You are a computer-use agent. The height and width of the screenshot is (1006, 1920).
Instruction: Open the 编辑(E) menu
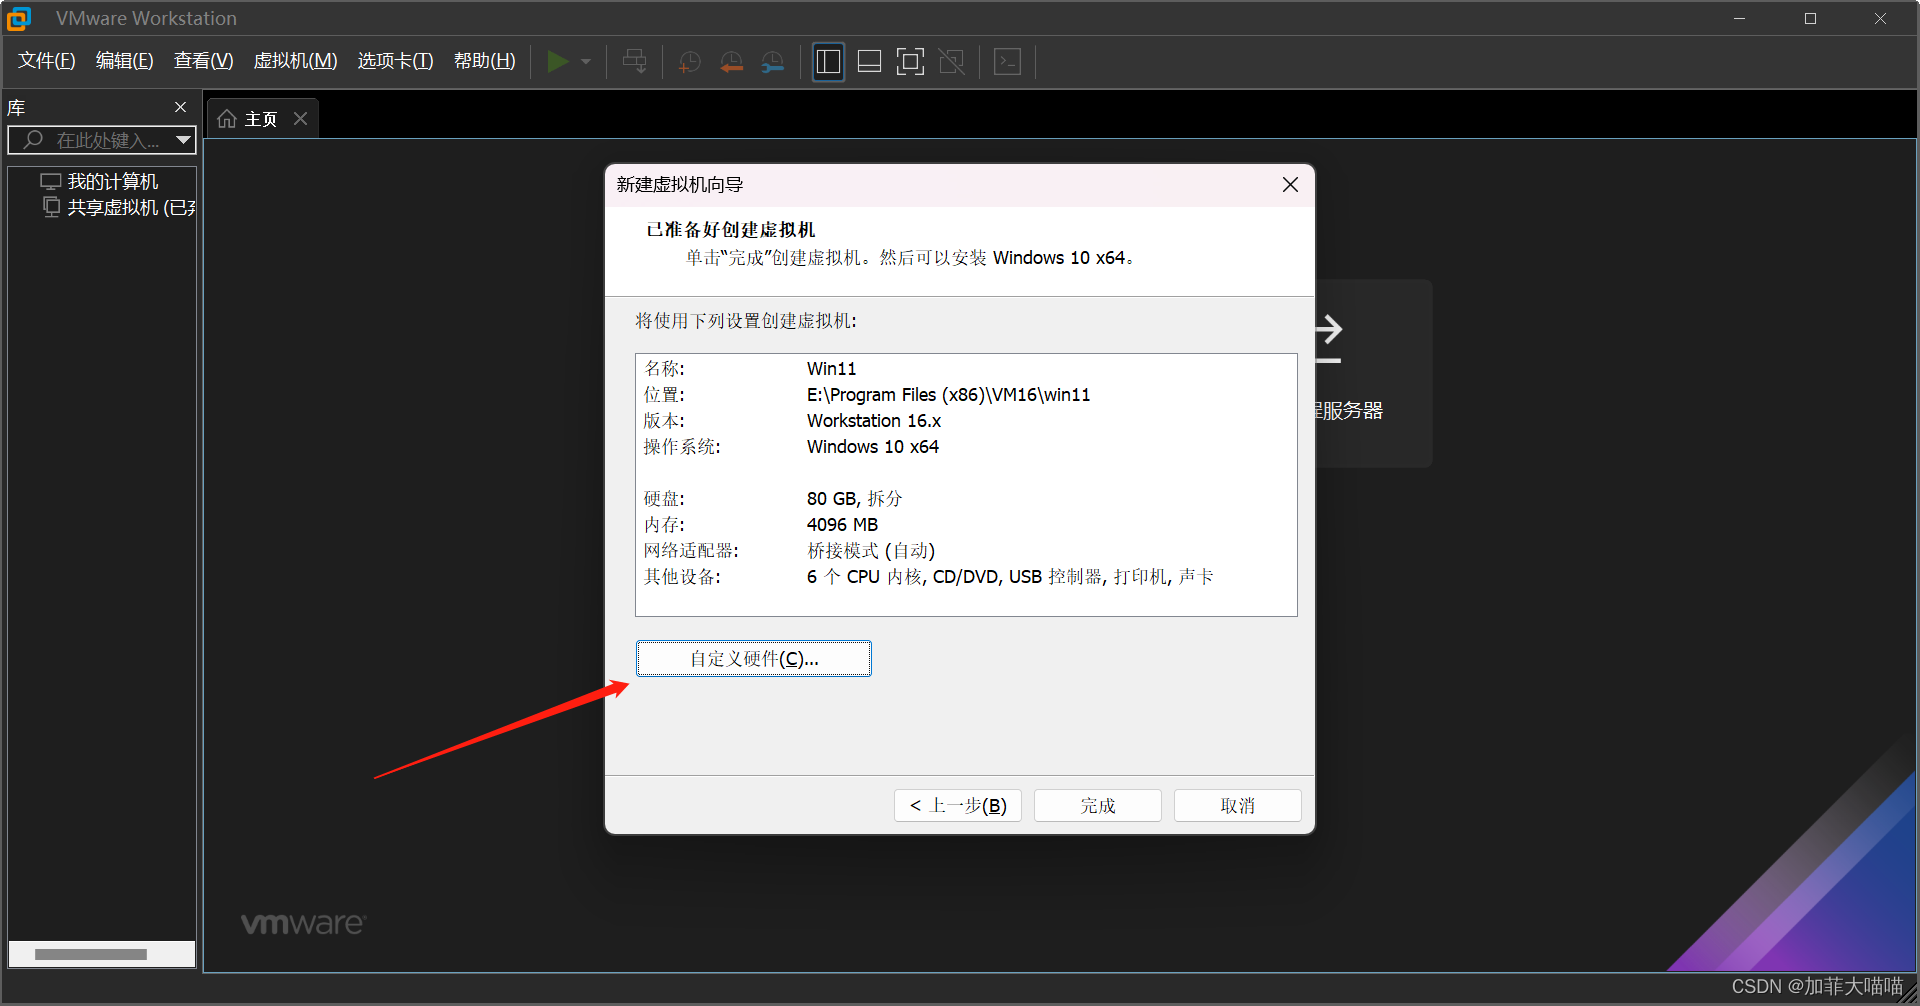tap(124, 61)
